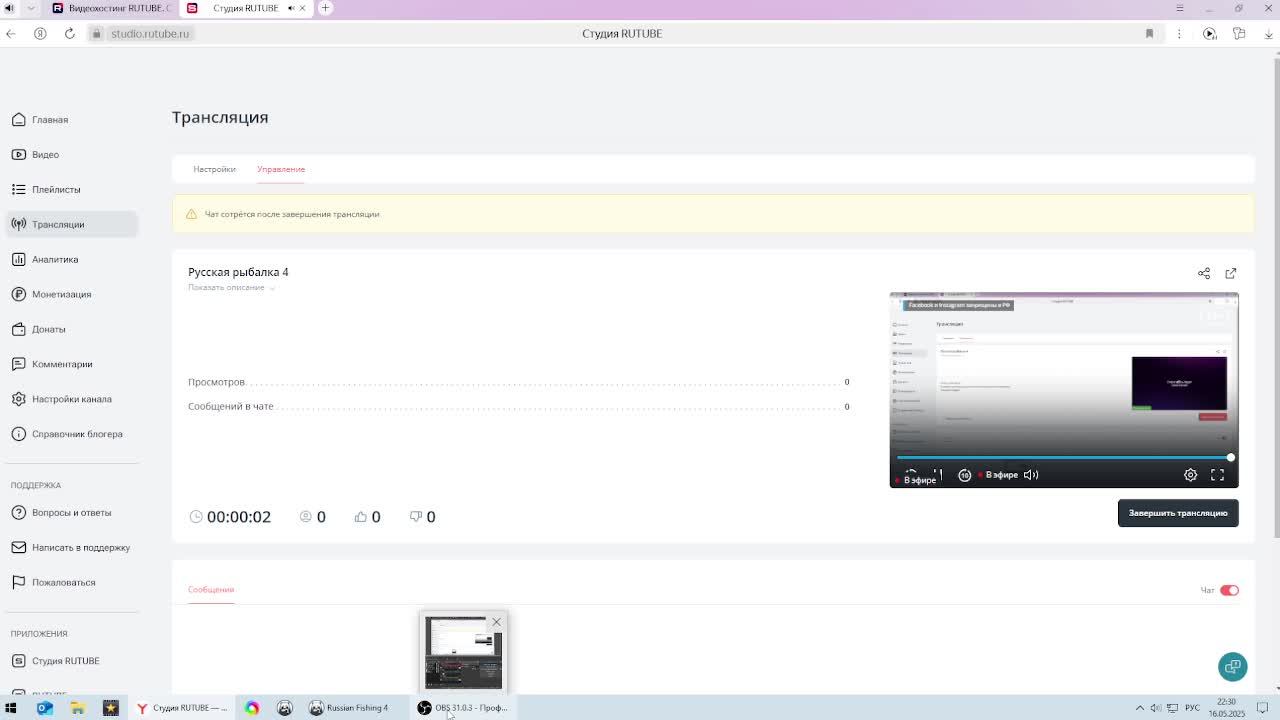The height and width of the screenshot is (720, 1280).
Task: Select Трансляции in the sidebar
Action: (71, 224)
